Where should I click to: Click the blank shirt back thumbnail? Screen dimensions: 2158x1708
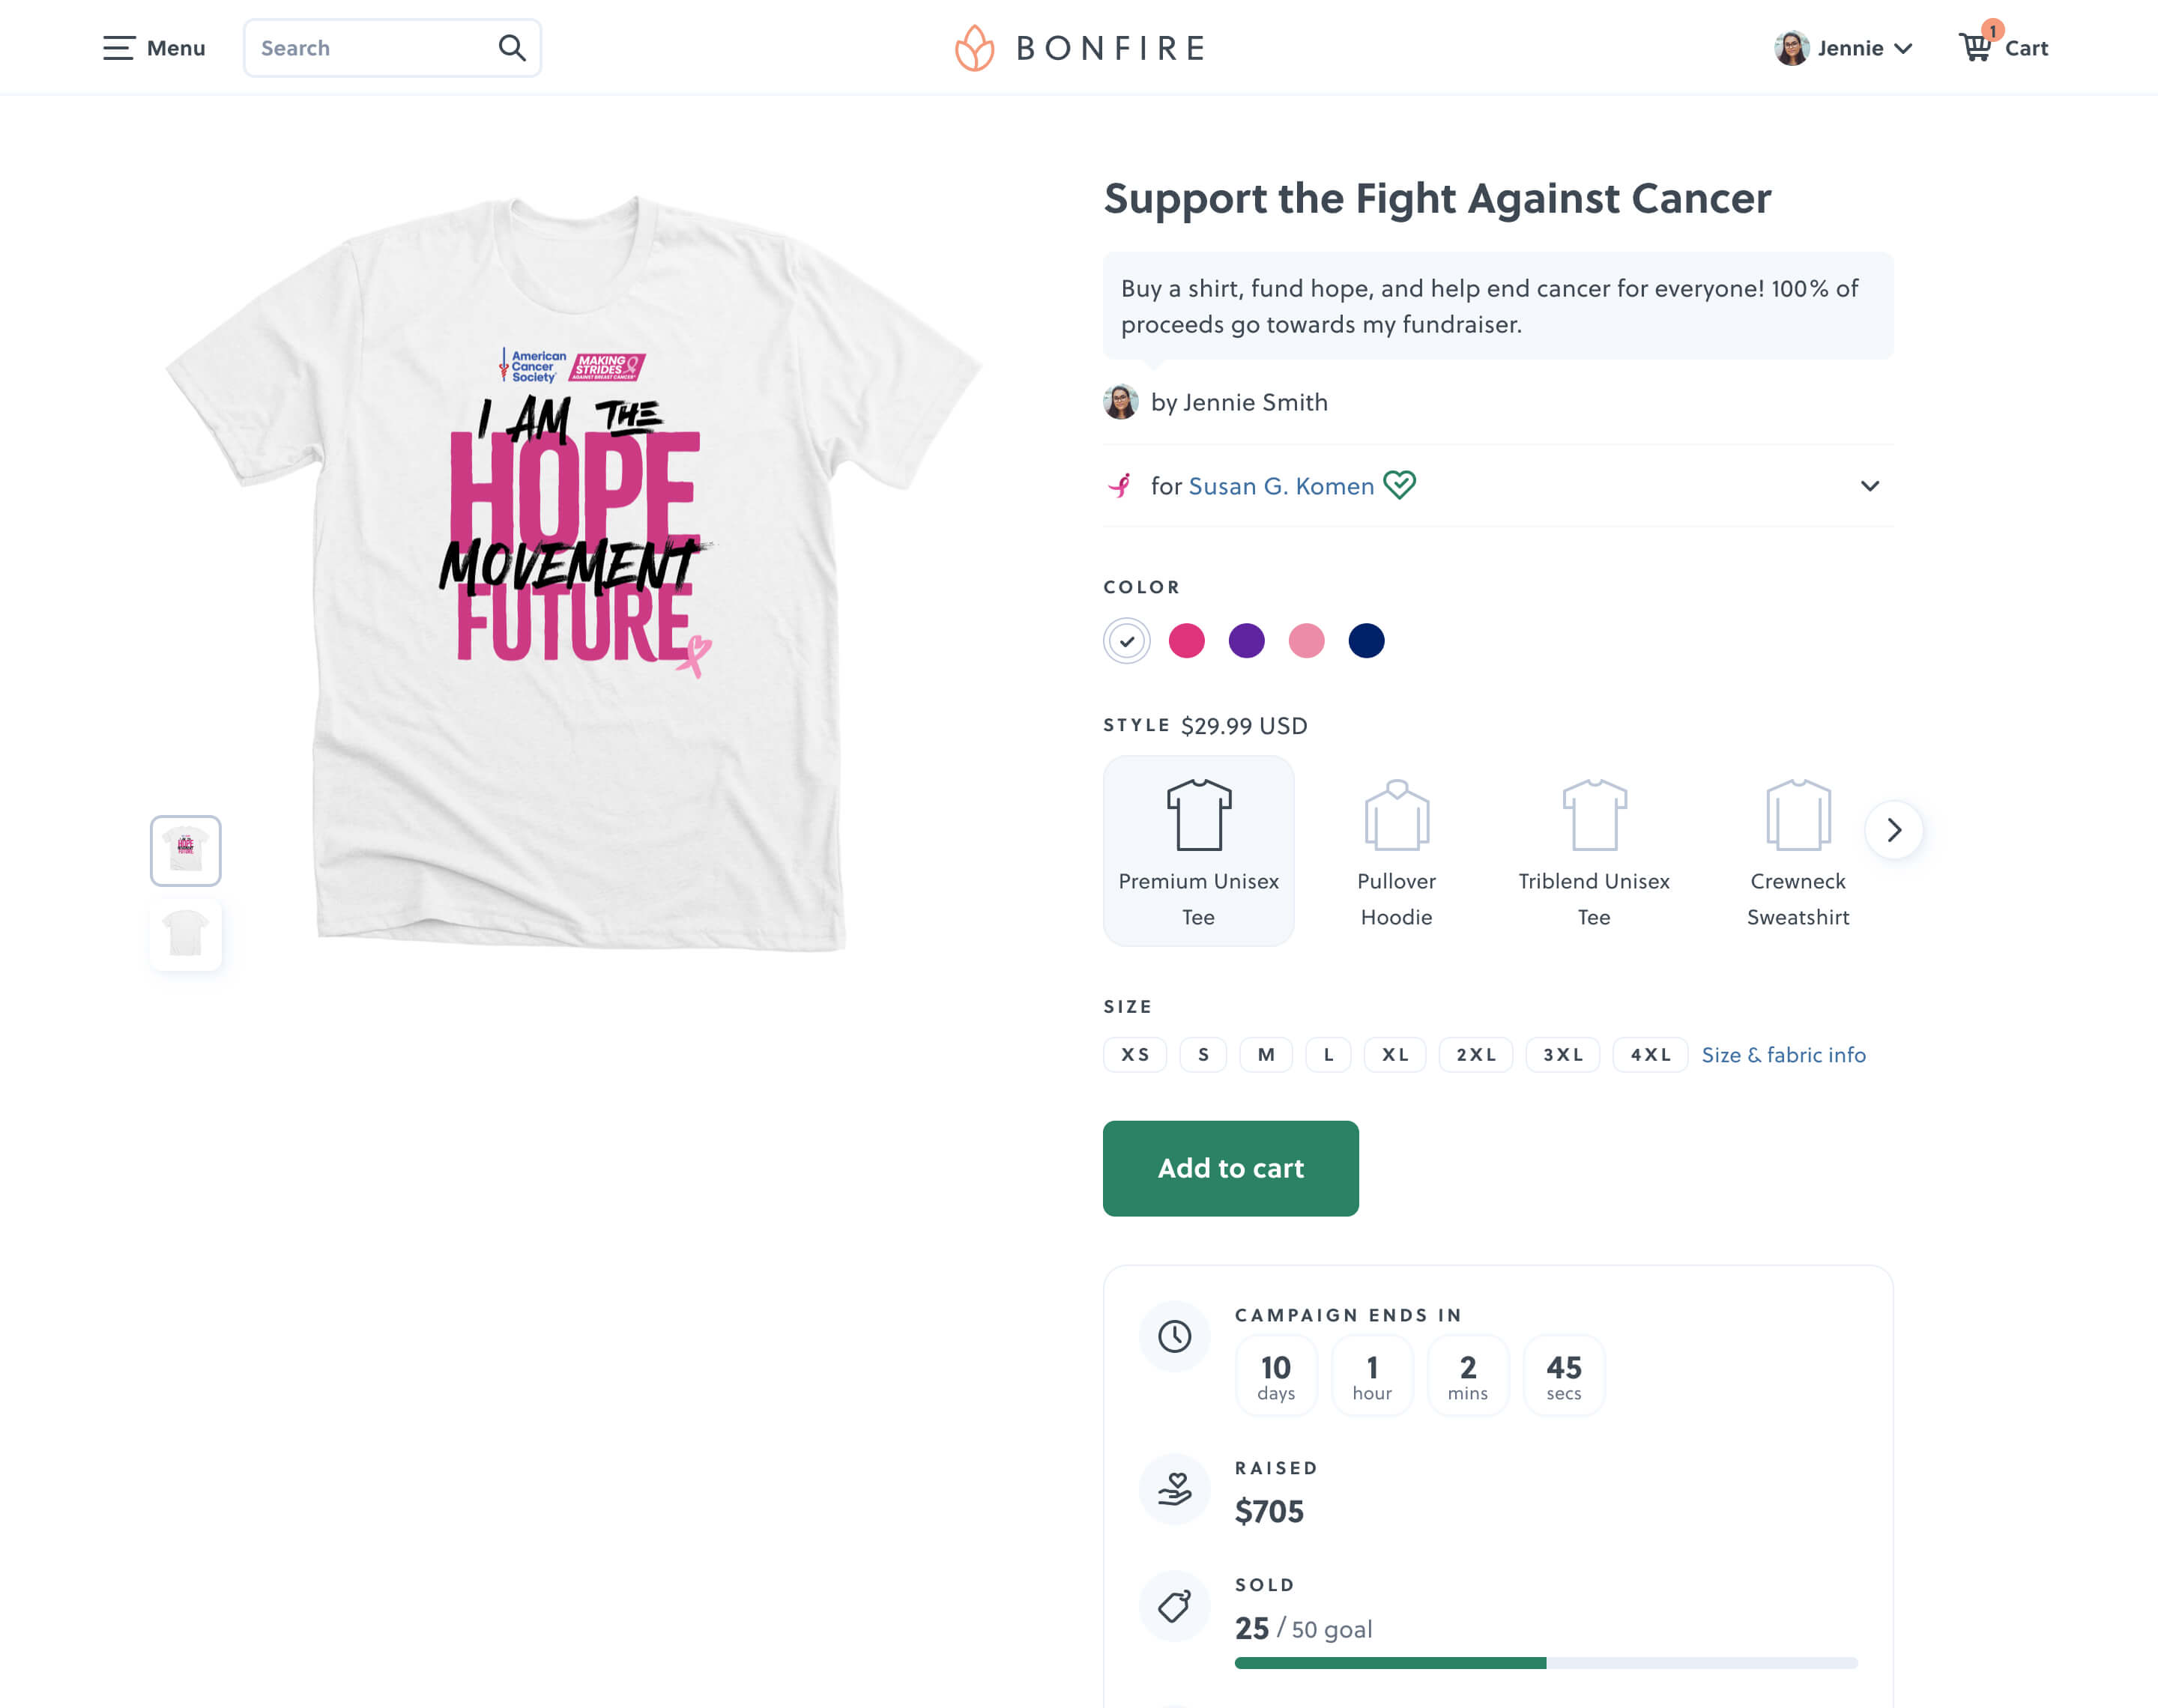(x=185, y=934)
